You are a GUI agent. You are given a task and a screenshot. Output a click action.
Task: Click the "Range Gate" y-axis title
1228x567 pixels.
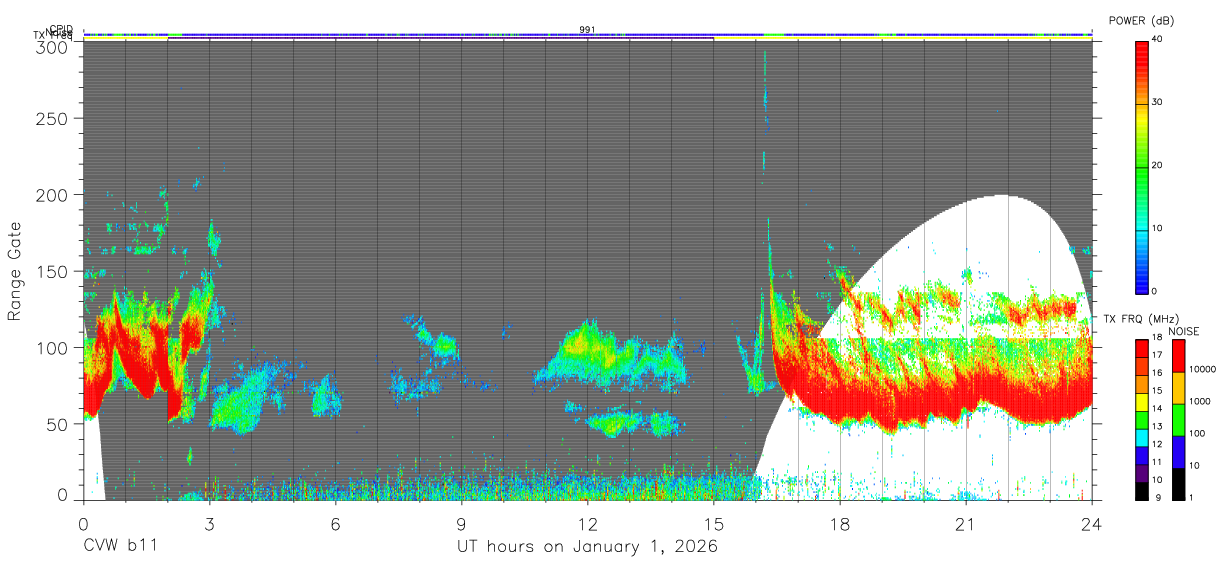tap(15, 270)
